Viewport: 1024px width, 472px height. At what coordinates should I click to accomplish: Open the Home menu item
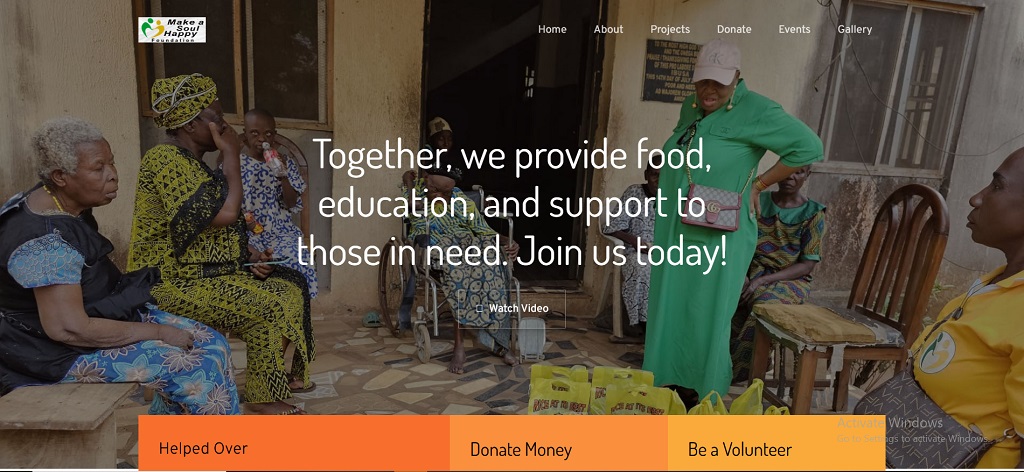point(552,29)
